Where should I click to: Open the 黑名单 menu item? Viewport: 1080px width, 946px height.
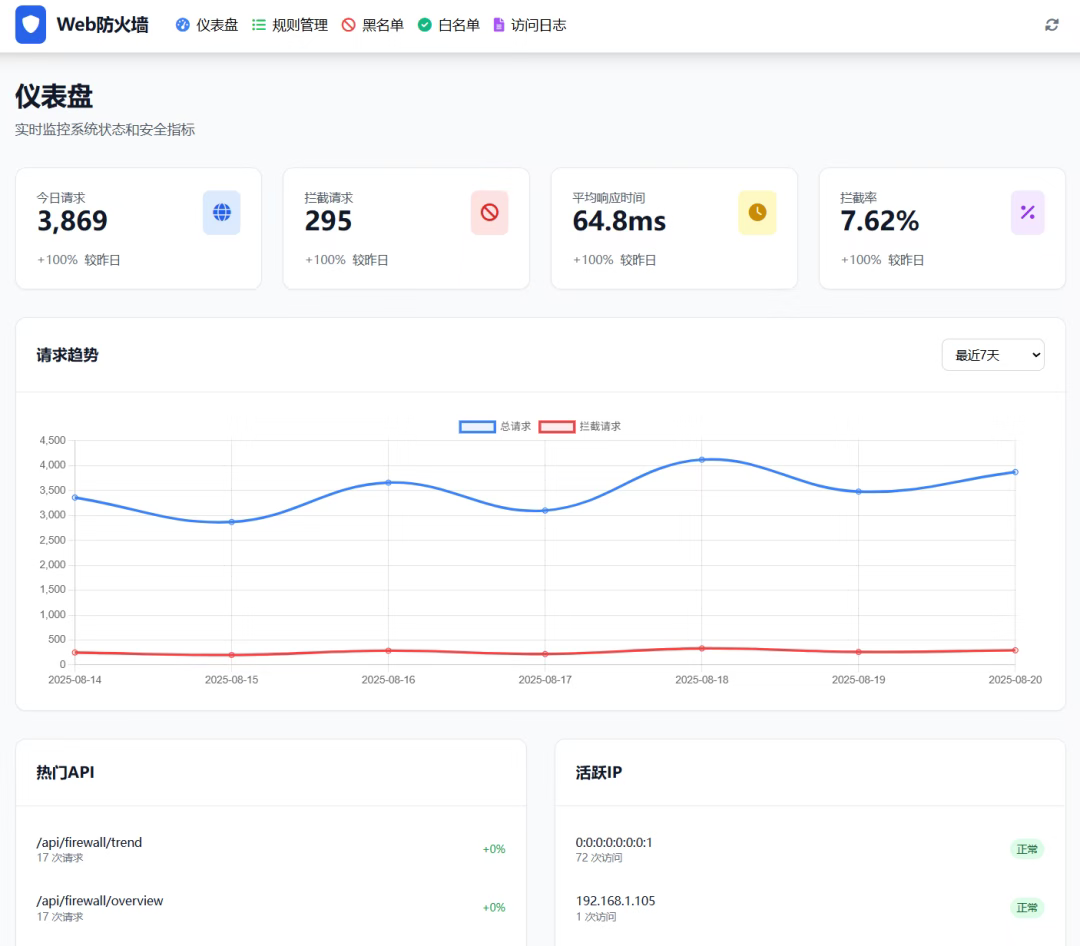click(x=372, y=25)
